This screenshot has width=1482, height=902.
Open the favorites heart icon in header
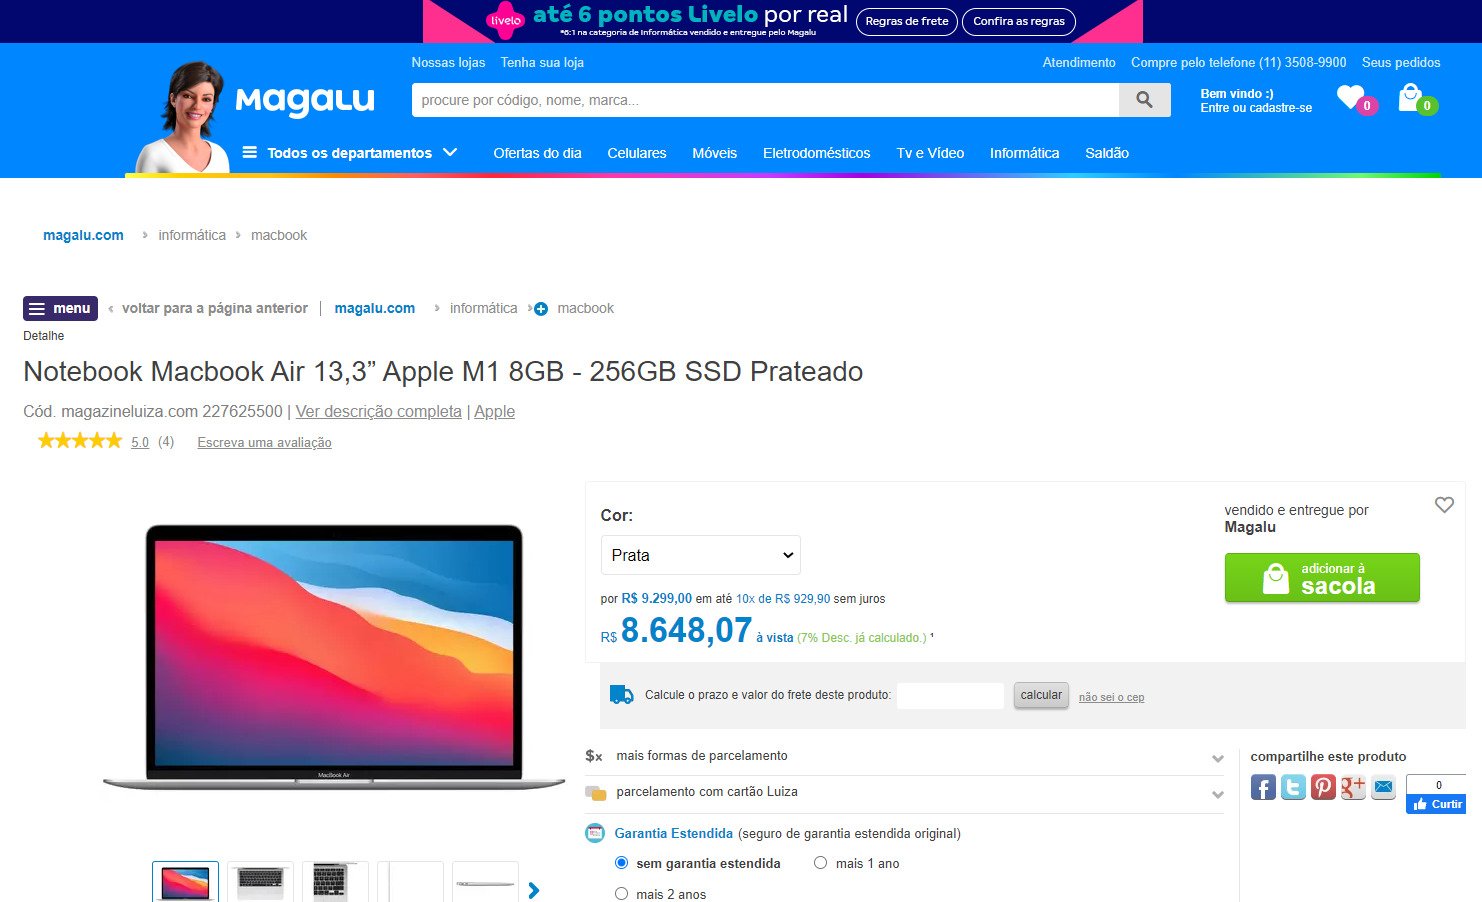click(1351, 98)
